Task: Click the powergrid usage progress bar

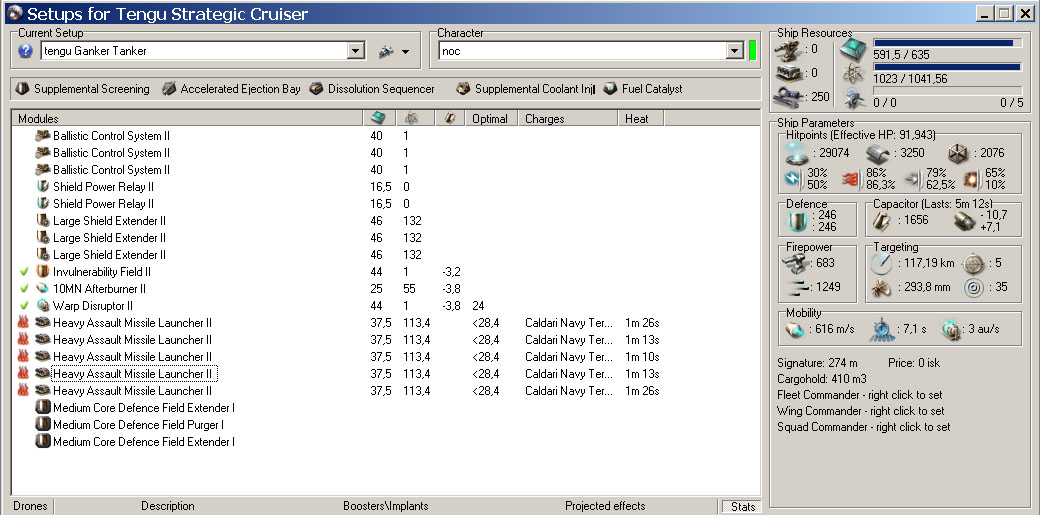Action: 946,67
